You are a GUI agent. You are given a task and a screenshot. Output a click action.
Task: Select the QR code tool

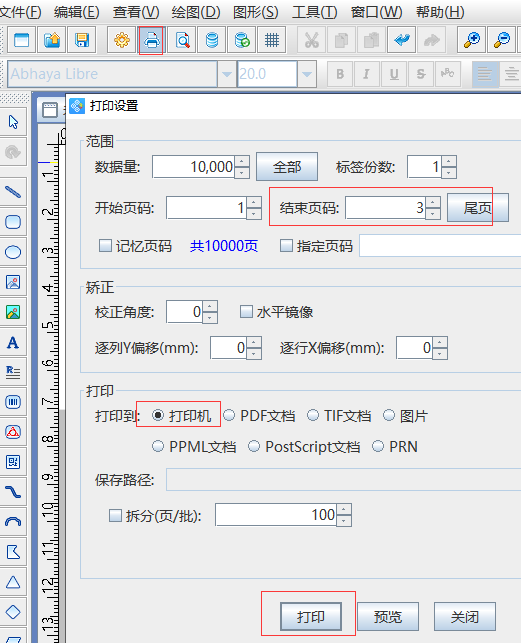click(x=13, y=462)
